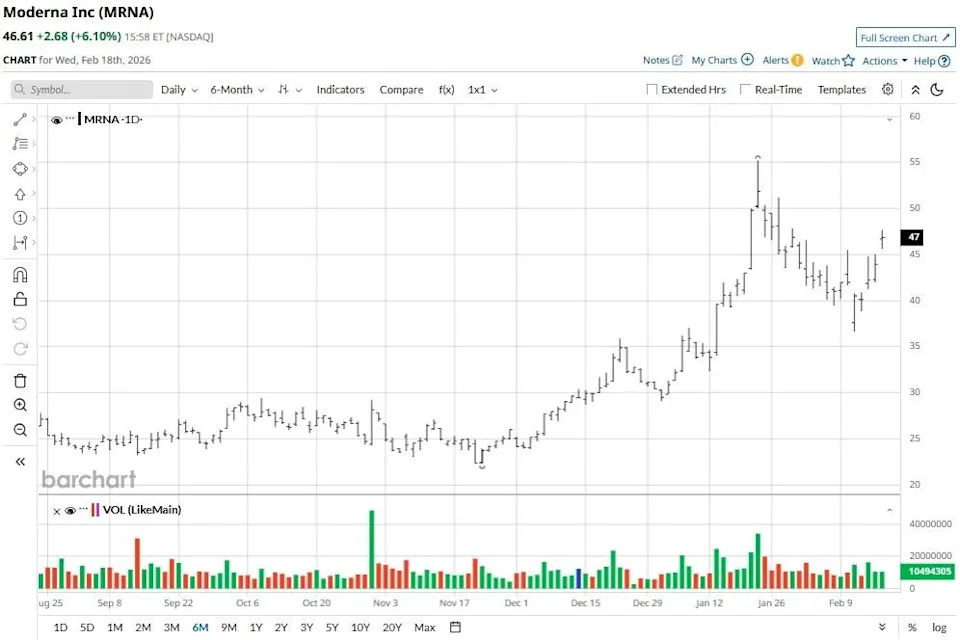Open the Templates menu
The height and width of the screenshot is (640, 960).
(841, 90)
